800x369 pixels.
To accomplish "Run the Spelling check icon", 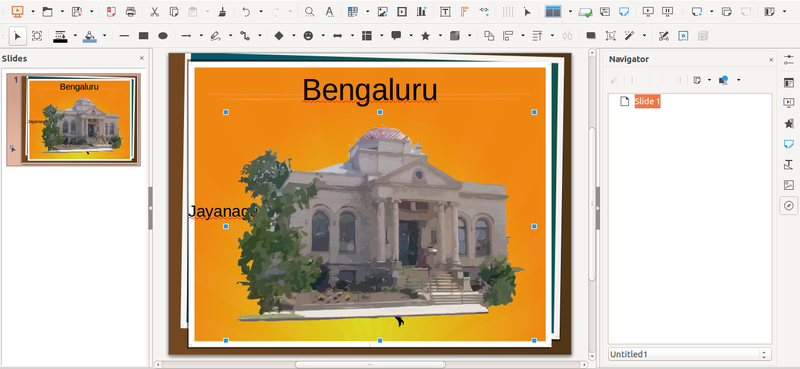I will [330, 11].
